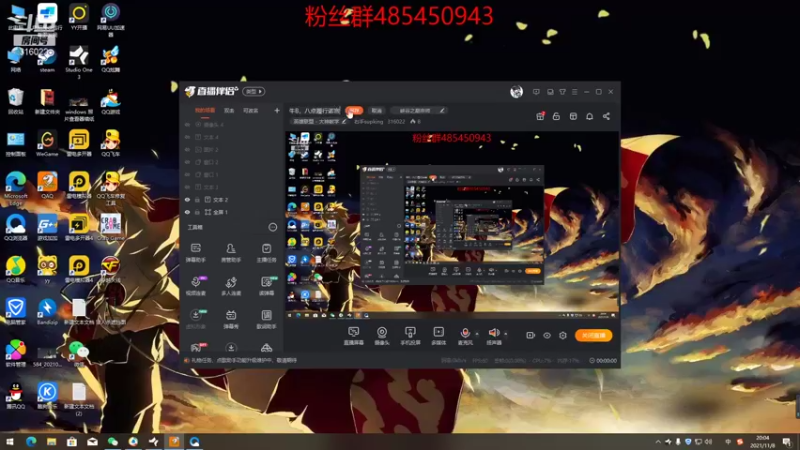Open the WeGame desktop shortcut
800x450 pixels.
click(x=47, y=143)
